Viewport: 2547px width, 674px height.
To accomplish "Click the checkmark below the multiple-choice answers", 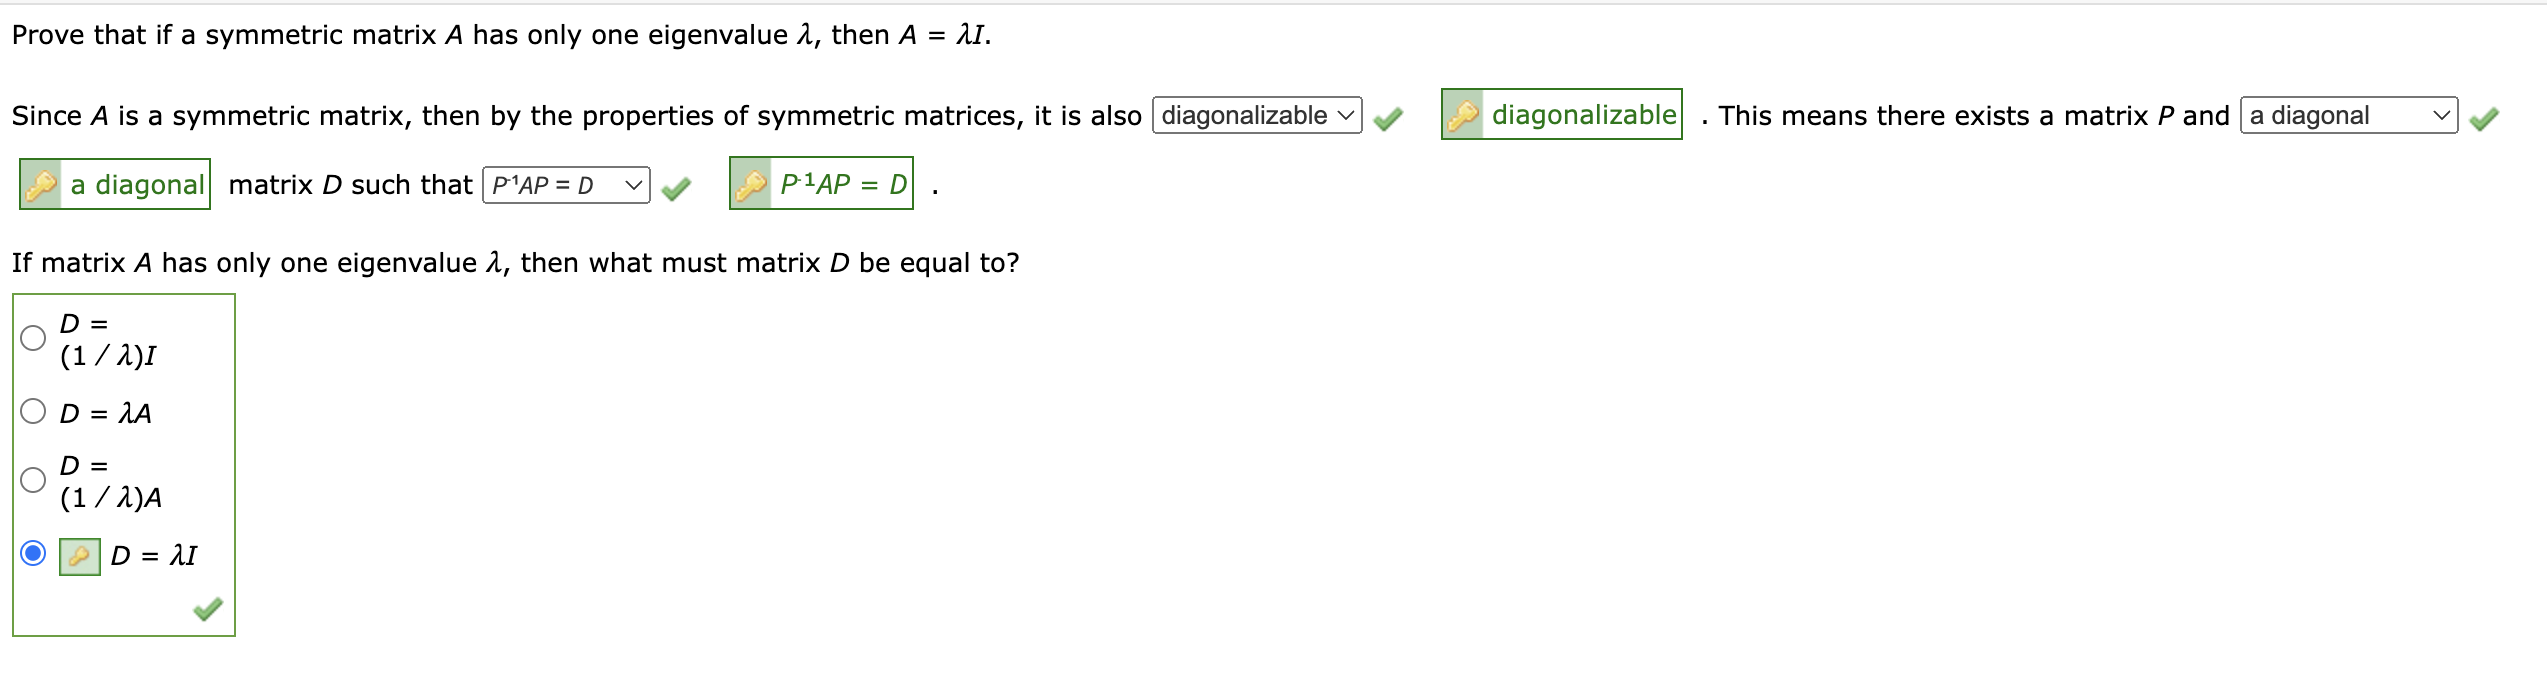I will coord(208,610).
